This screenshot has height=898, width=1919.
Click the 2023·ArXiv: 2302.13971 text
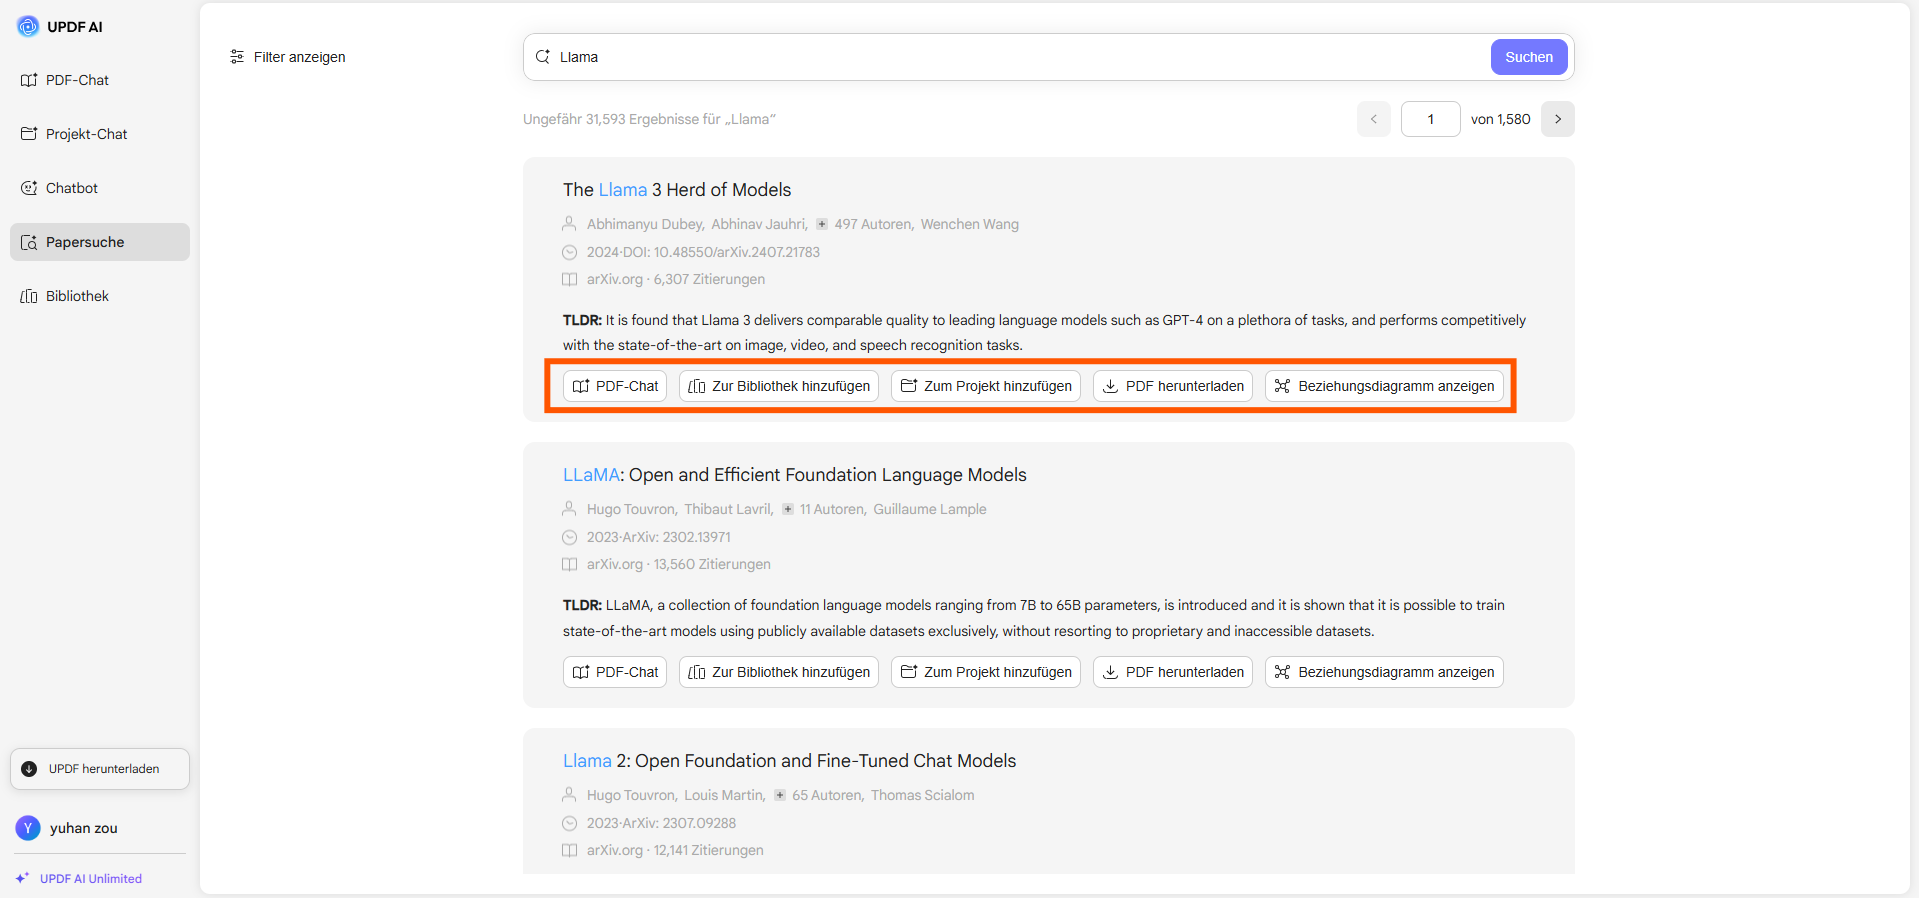tap(659, 537)
